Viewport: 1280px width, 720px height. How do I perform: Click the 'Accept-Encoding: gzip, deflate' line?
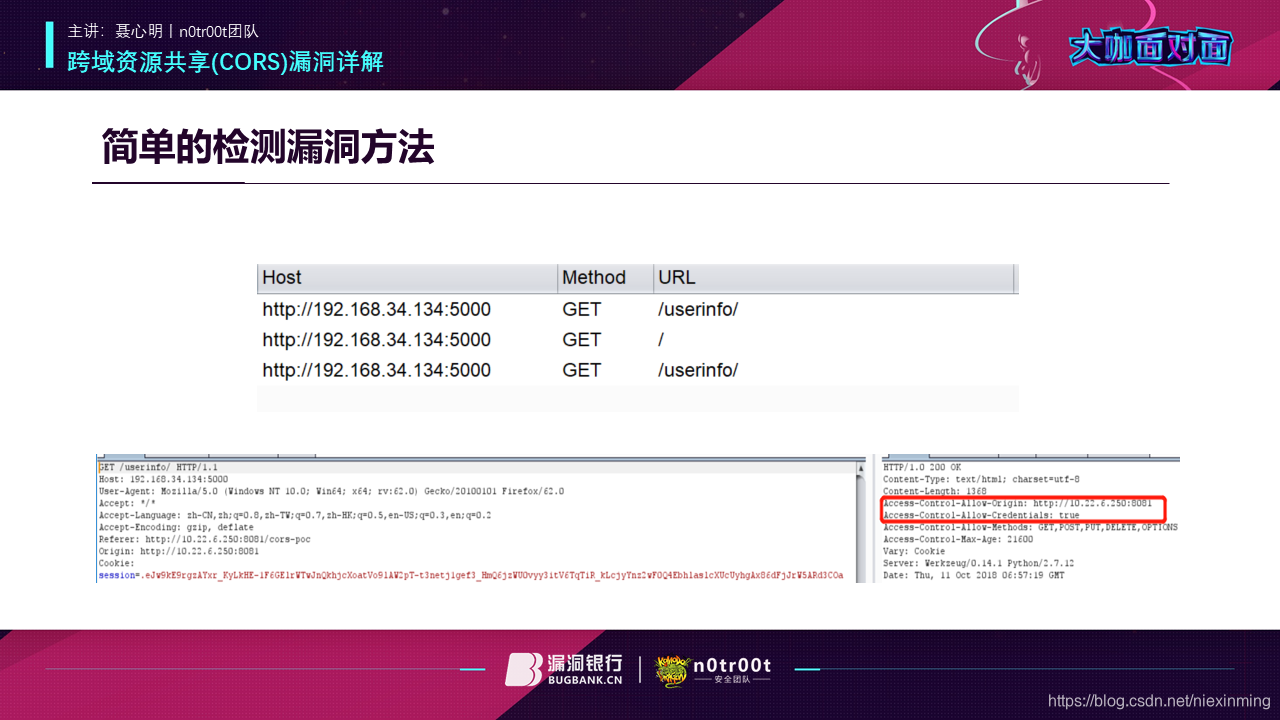[176, 528]
